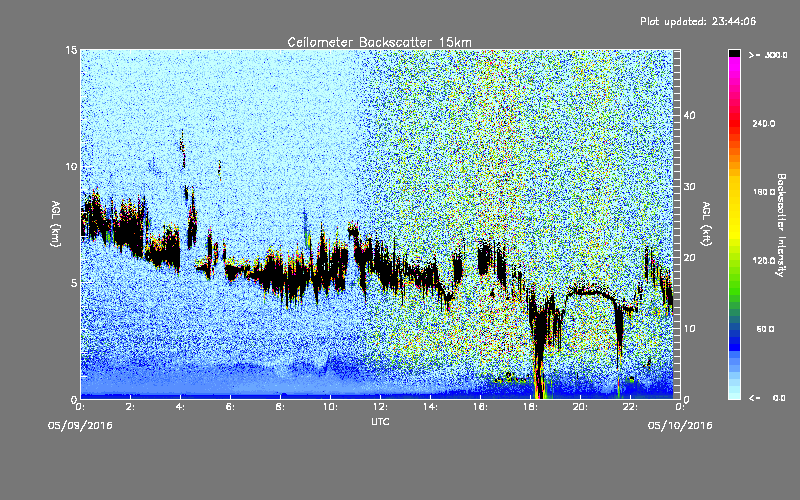The height and width of the screenshot is (500, 800).
Task: Click the 240.0 colorbar value label
Action: (764, 123)
